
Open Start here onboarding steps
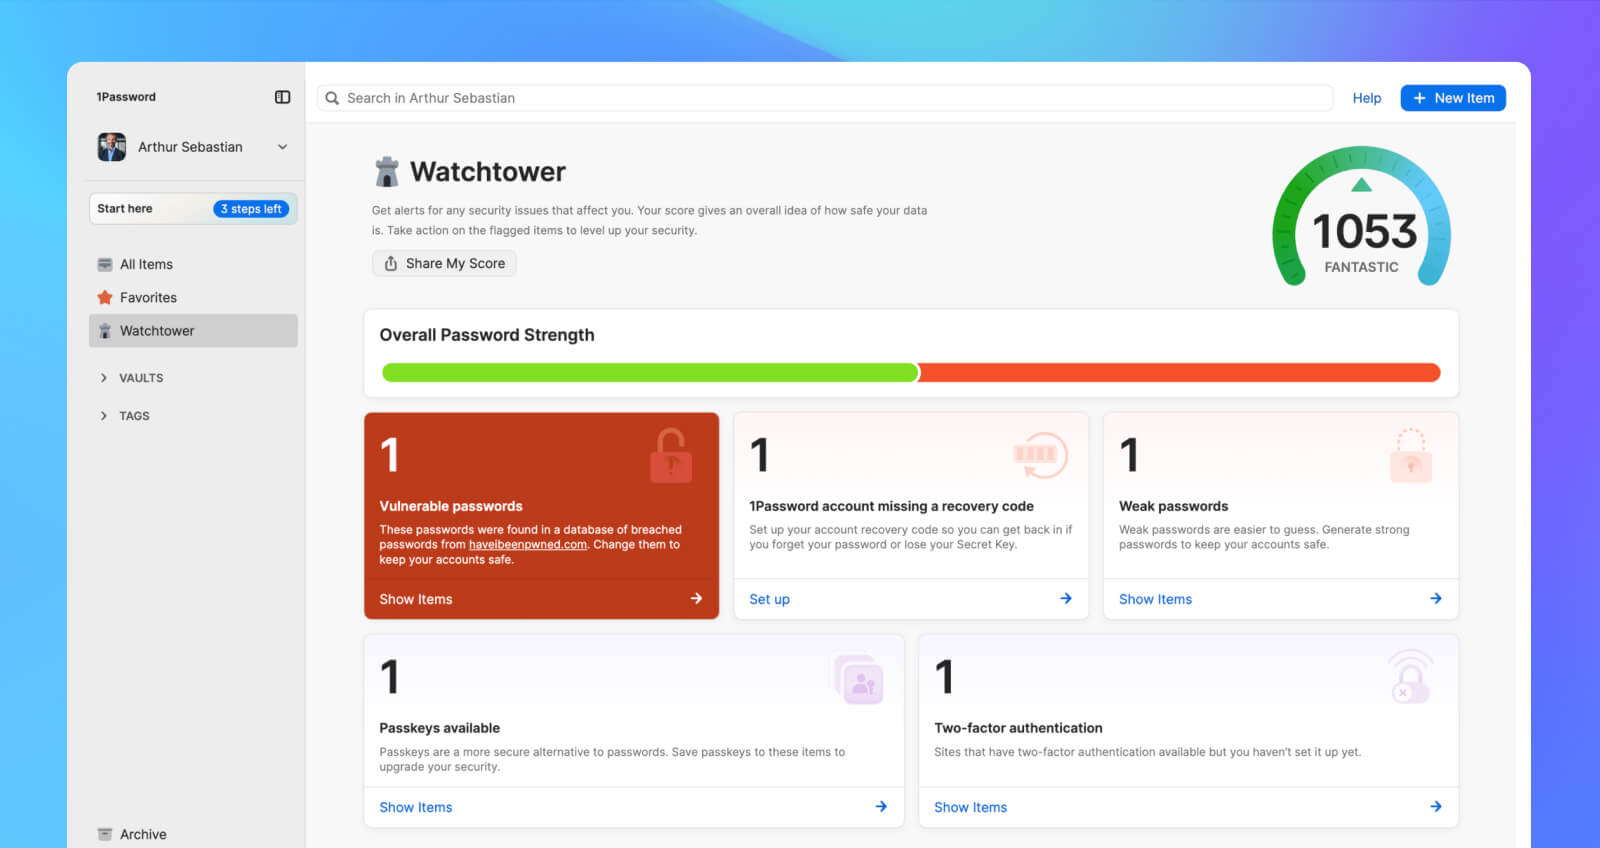pos(193,209)
